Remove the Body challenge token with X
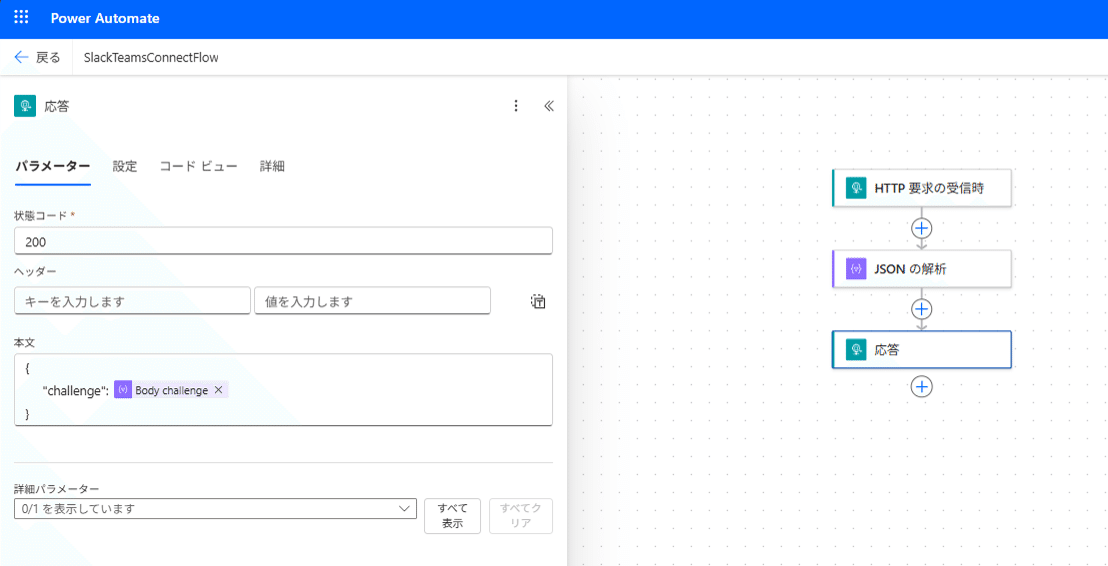This screenshot has height=566, width=1108. click(218, 389)
